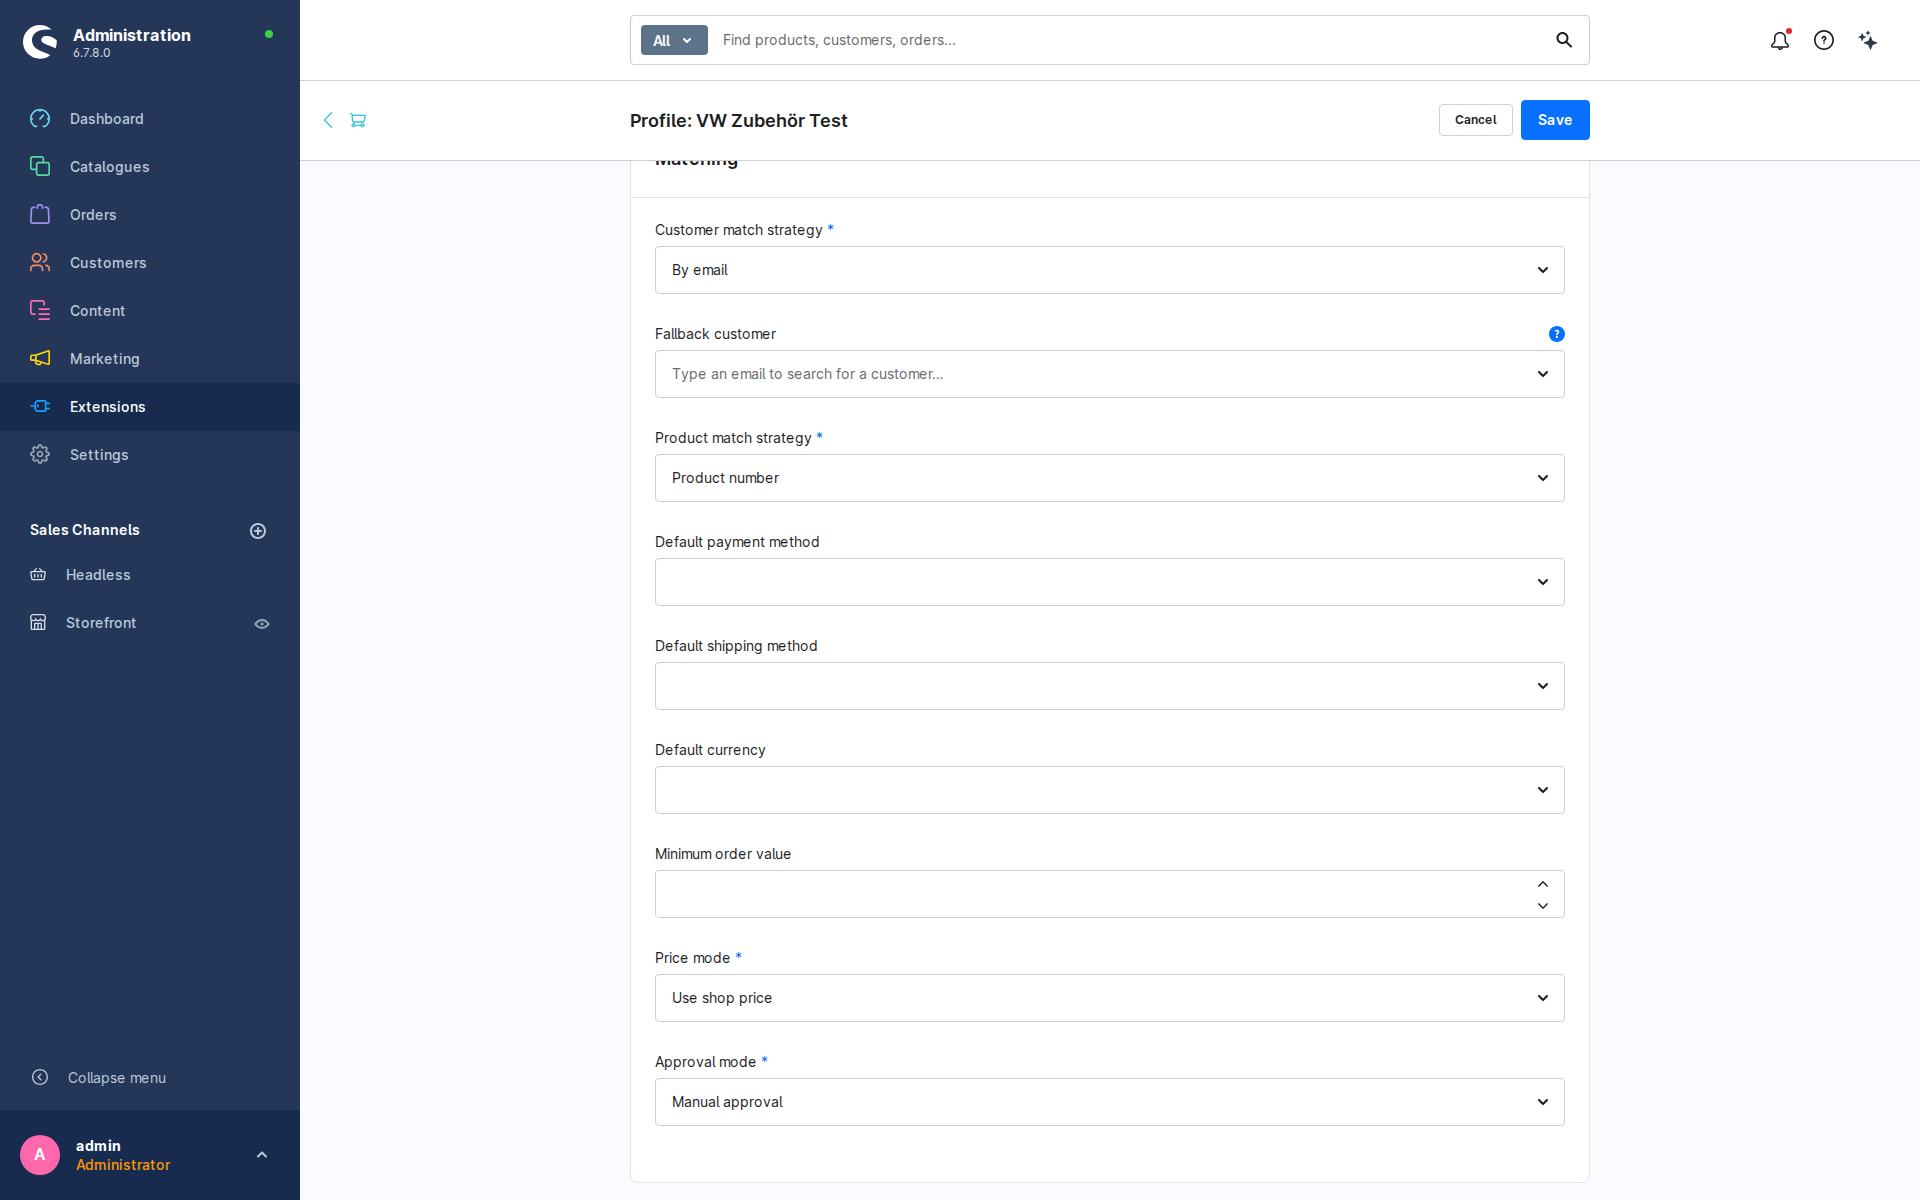Open the help center icon
Screen dimensions: 1920x1200
pyautogui.click(x=1824, y=40)
